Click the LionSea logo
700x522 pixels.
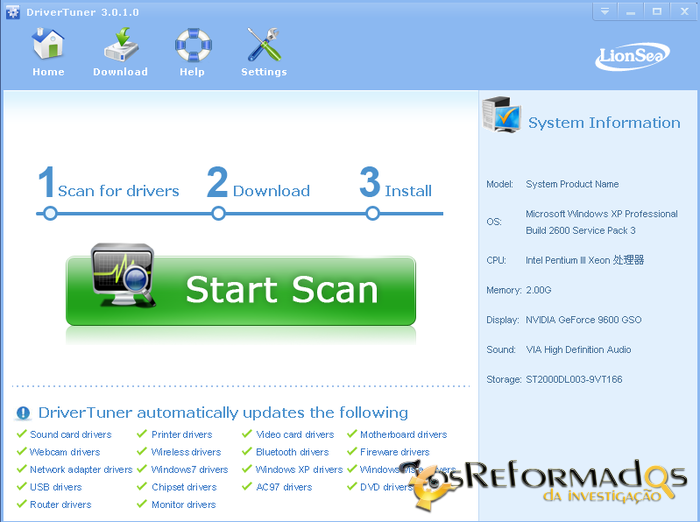point(632,56)
